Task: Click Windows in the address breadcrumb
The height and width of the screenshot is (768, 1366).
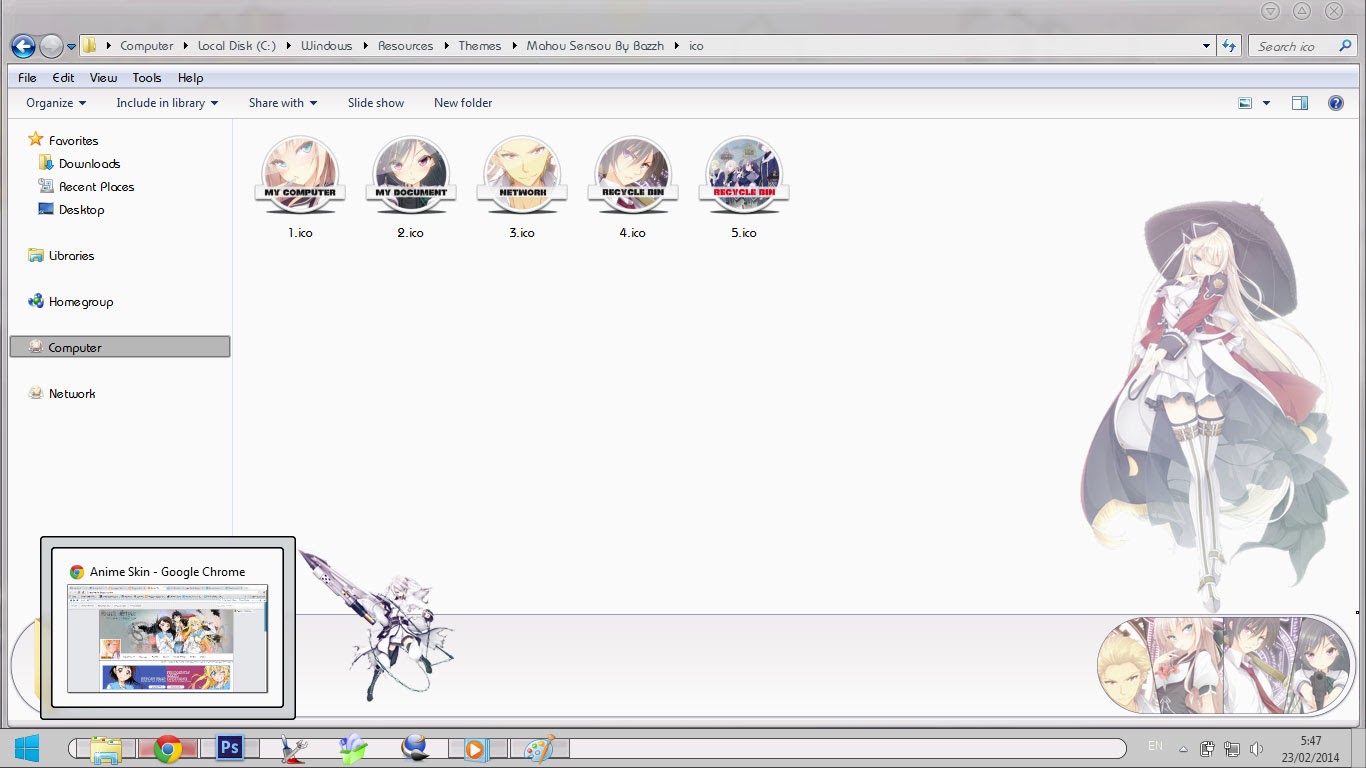Action: pos(326,46)
